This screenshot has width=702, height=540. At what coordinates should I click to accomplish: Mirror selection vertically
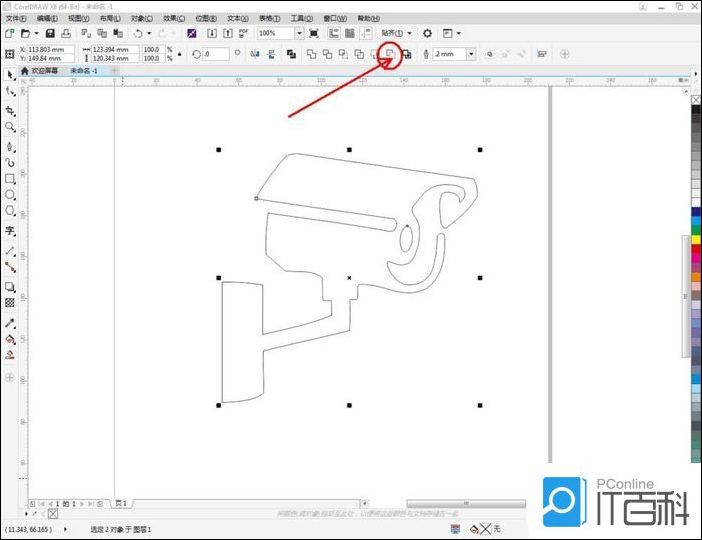271,54
